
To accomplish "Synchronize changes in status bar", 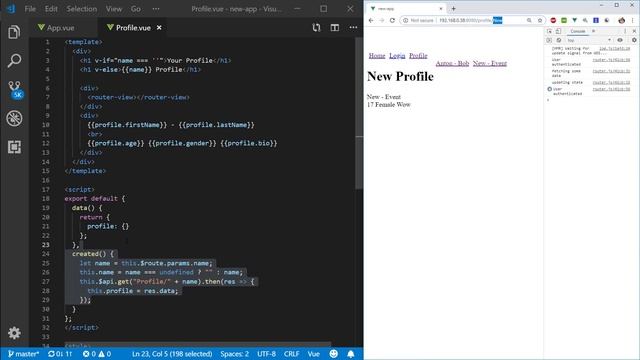I will [60, 354].
